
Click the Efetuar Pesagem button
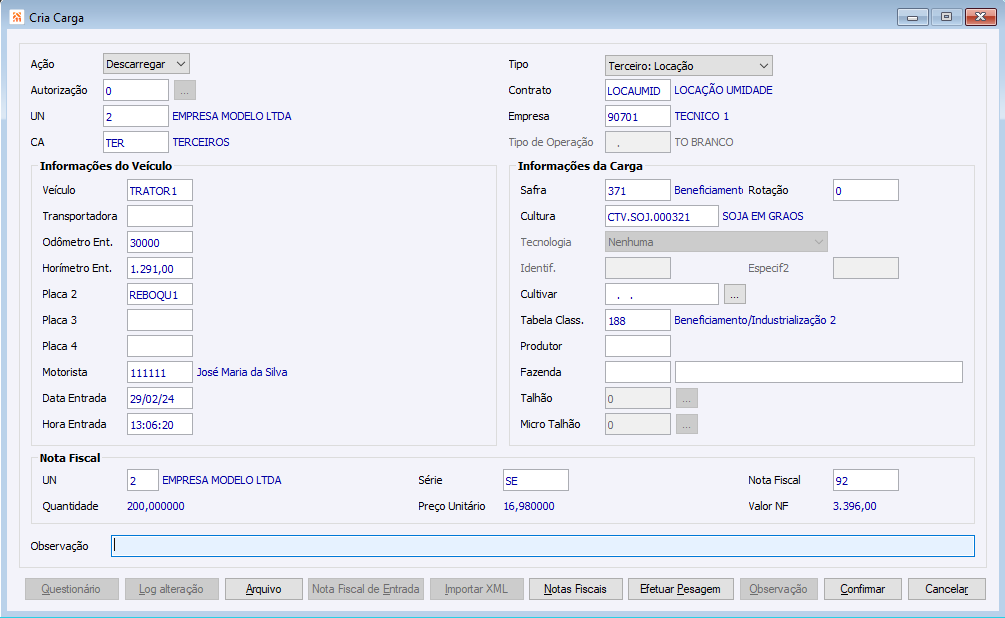tap(680, 589)
